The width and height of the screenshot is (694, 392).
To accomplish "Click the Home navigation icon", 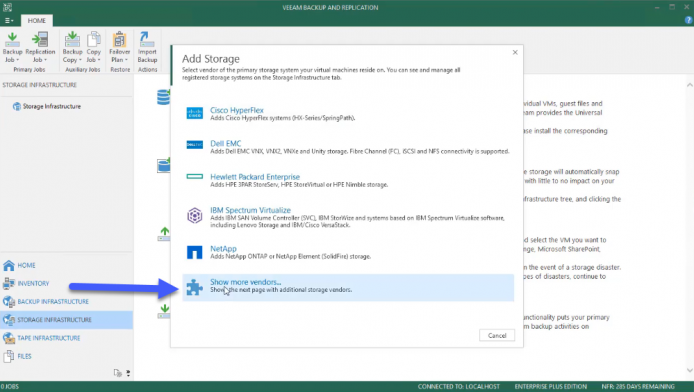I will [9, 265].
